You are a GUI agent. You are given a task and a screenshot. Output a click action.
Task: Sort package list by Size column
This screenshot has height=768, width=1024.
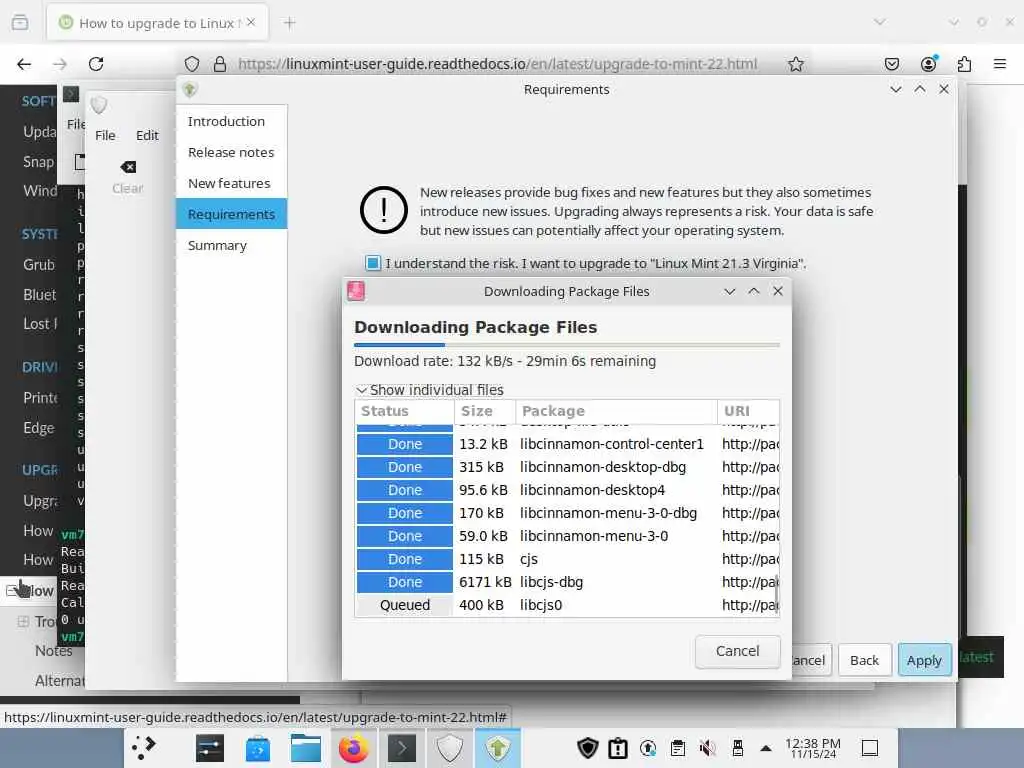(x=485, y=411)
